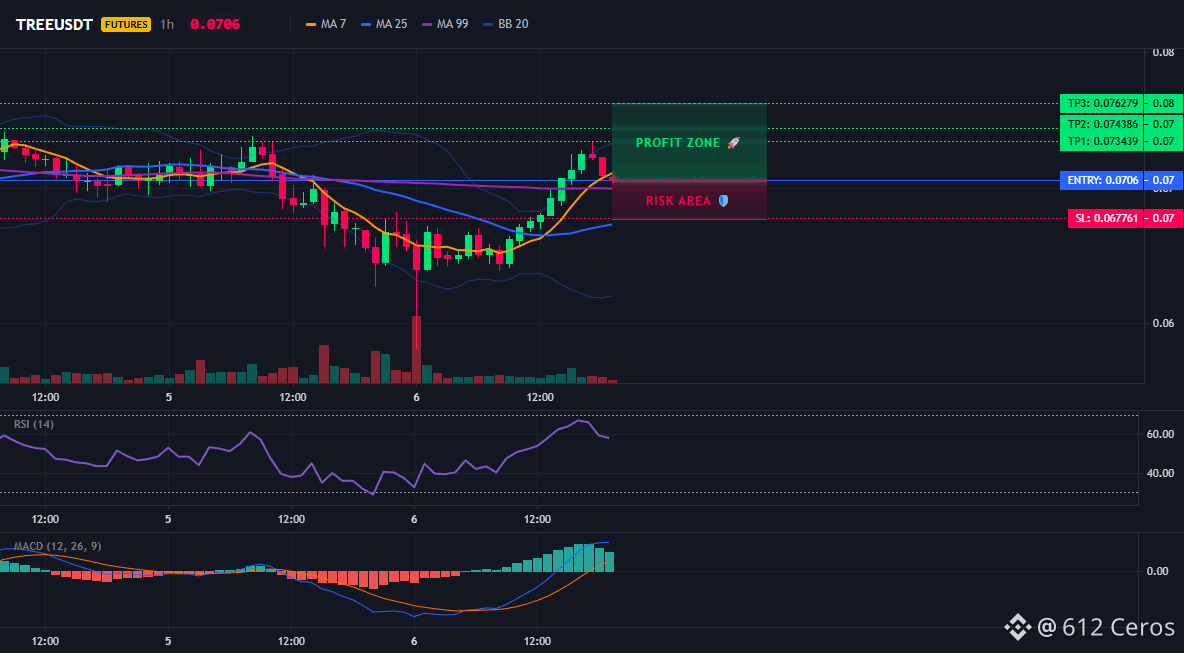Click the 60.00 RSI axis value

click(1161, 434)
